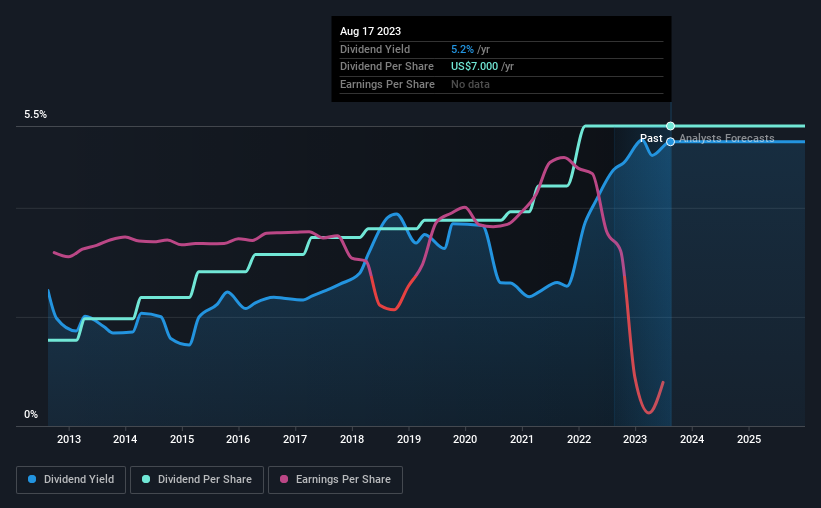Toggle the Dividend Yield legend button
The height and width of the screenshot is (508, 821).
point(71,480)
